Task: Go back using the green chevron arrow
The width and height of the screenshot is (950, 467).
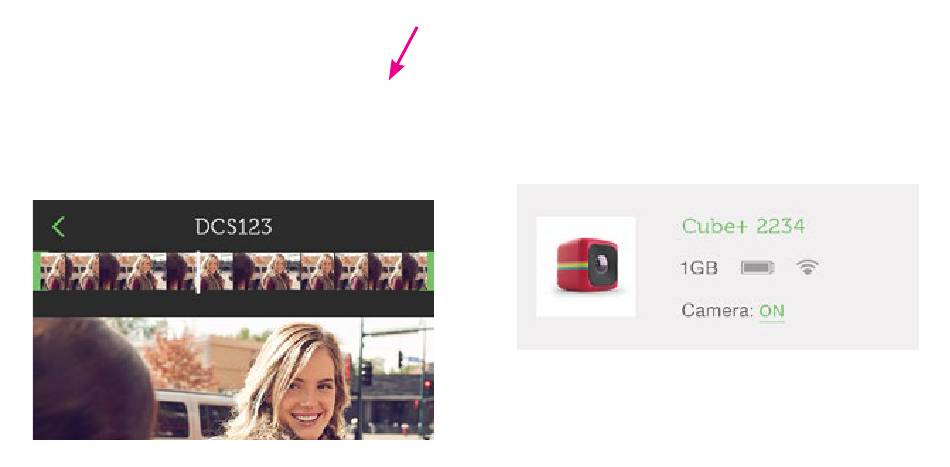Action: pos(58,227)
